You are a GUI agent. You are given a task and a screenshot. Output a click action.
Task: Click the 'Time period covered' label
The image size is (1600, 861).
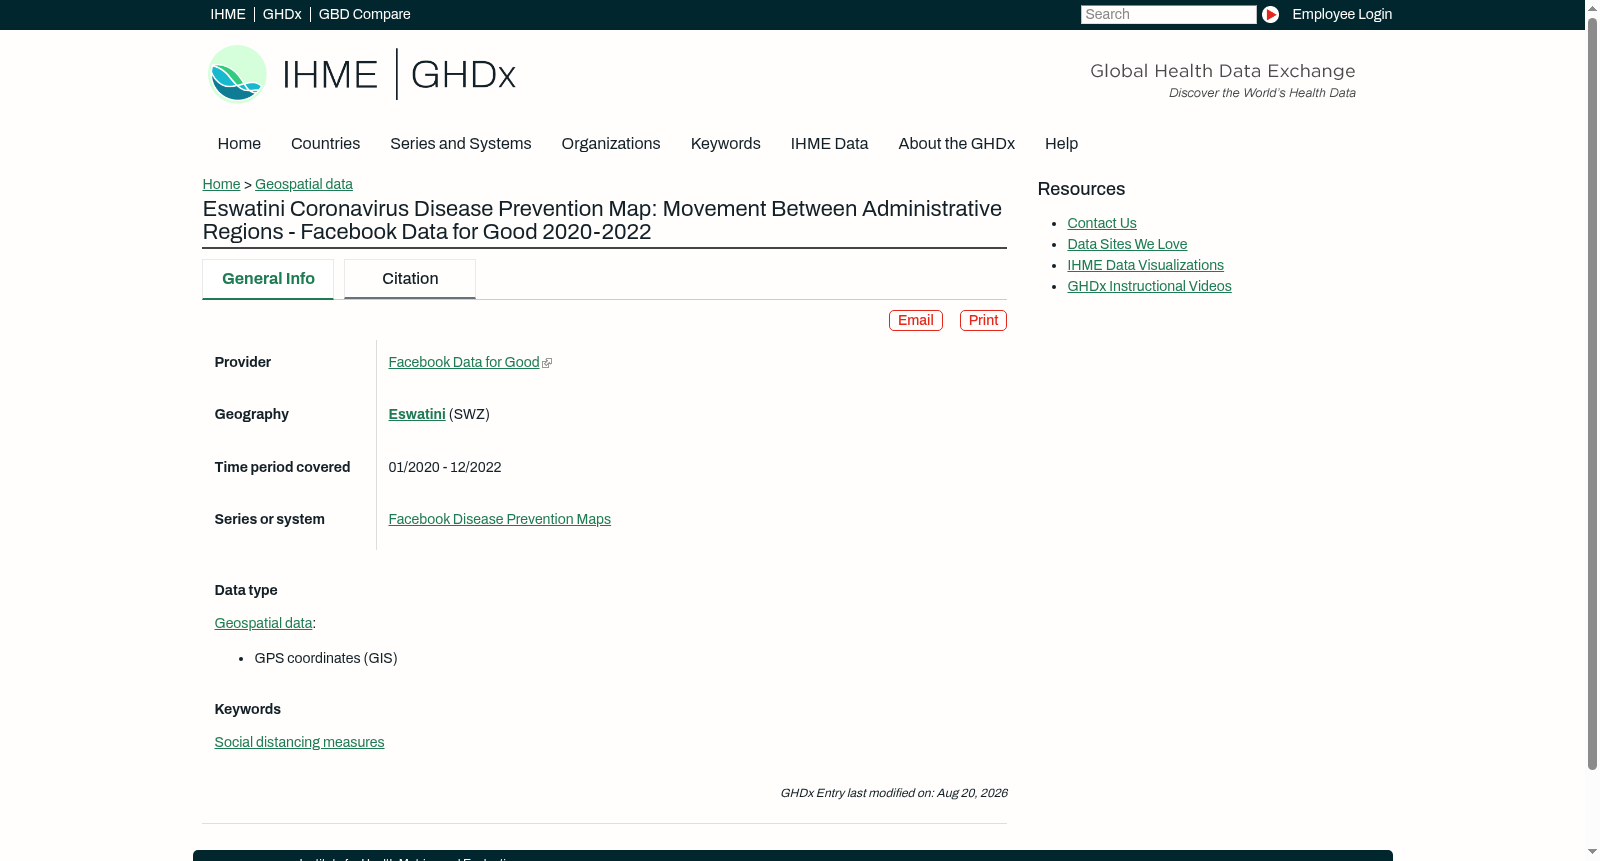pyautogui.click(x=282, y=467)
